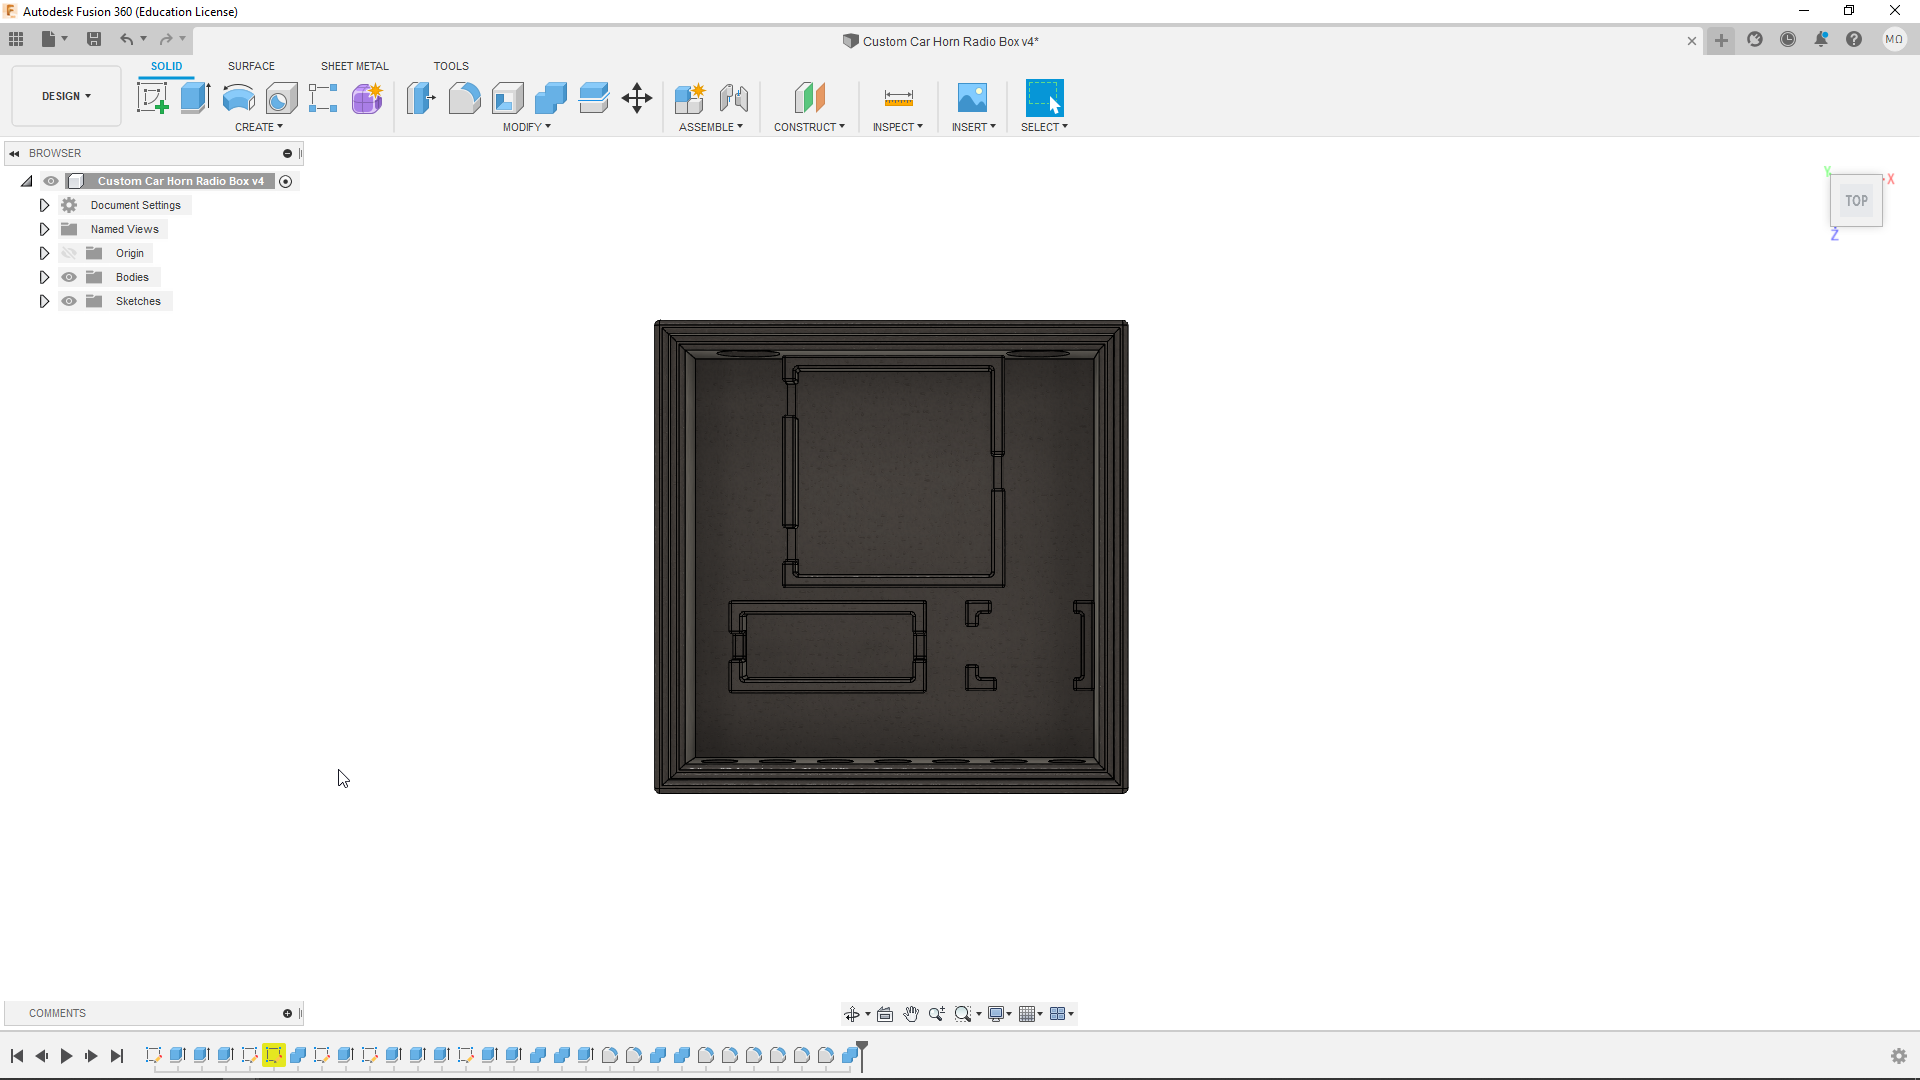
Task: Select the Pan hand tool
Action: (x=911, y=1014)
